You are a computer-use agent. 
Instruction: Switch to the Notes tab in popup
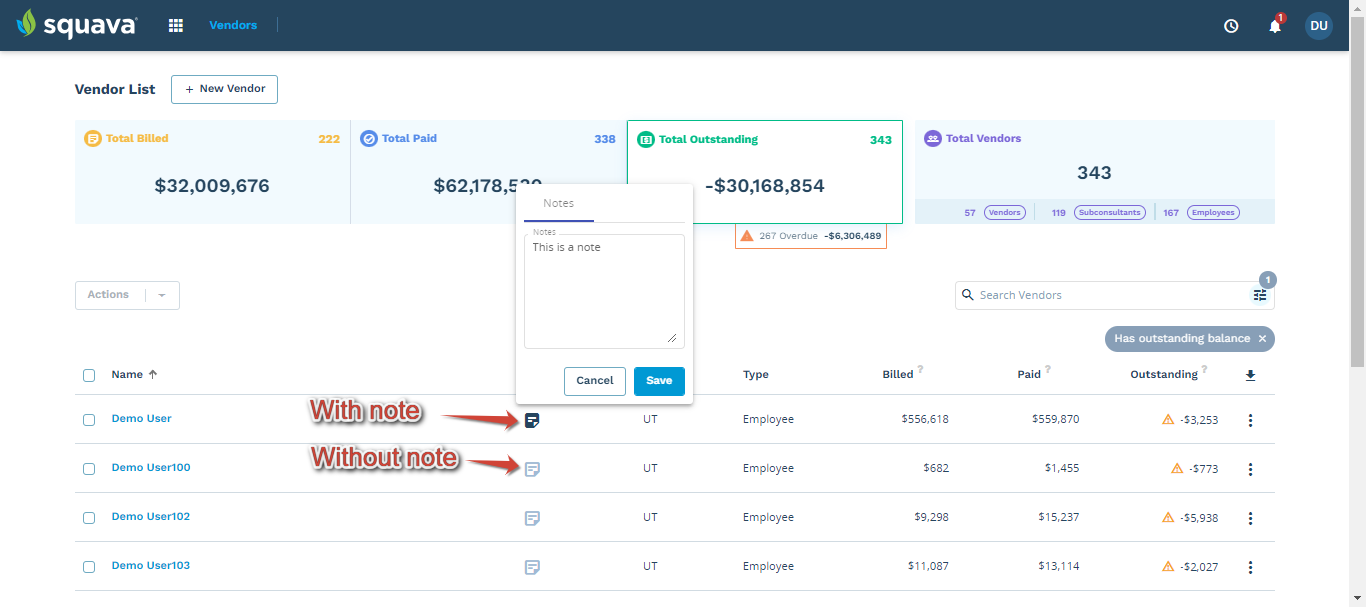(x=559, y=203)
